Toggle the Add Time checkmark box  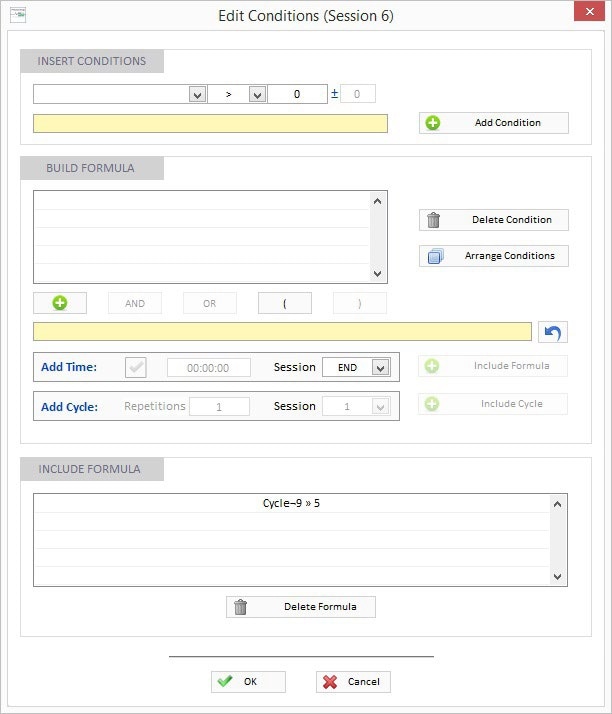137,367
